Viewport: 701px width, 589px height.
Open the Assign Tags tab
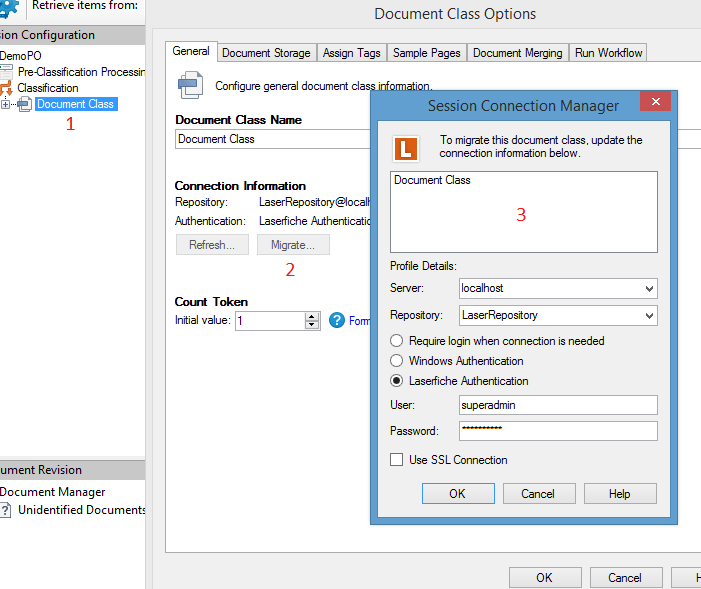[x=352, y=53]
